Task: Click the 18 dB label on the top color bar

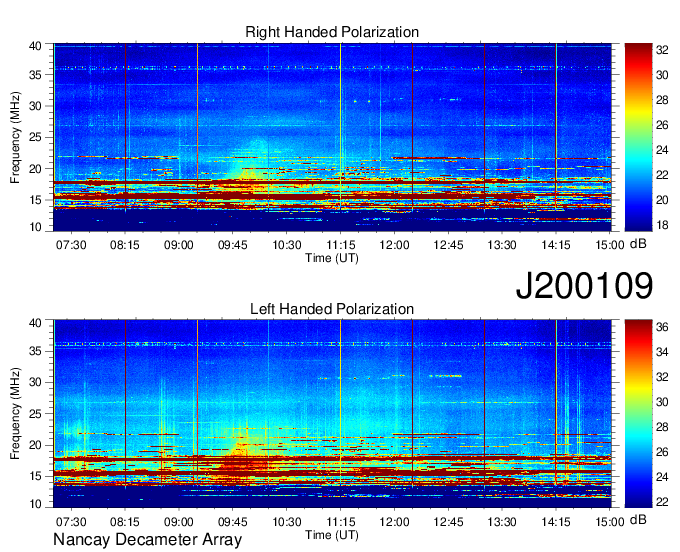Action: tap(662, 225)
